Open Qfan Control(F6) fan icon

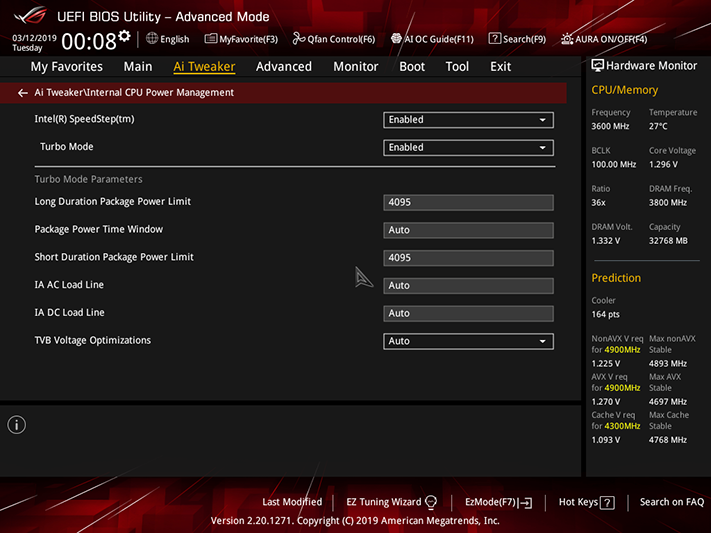[x=298, y=39]
